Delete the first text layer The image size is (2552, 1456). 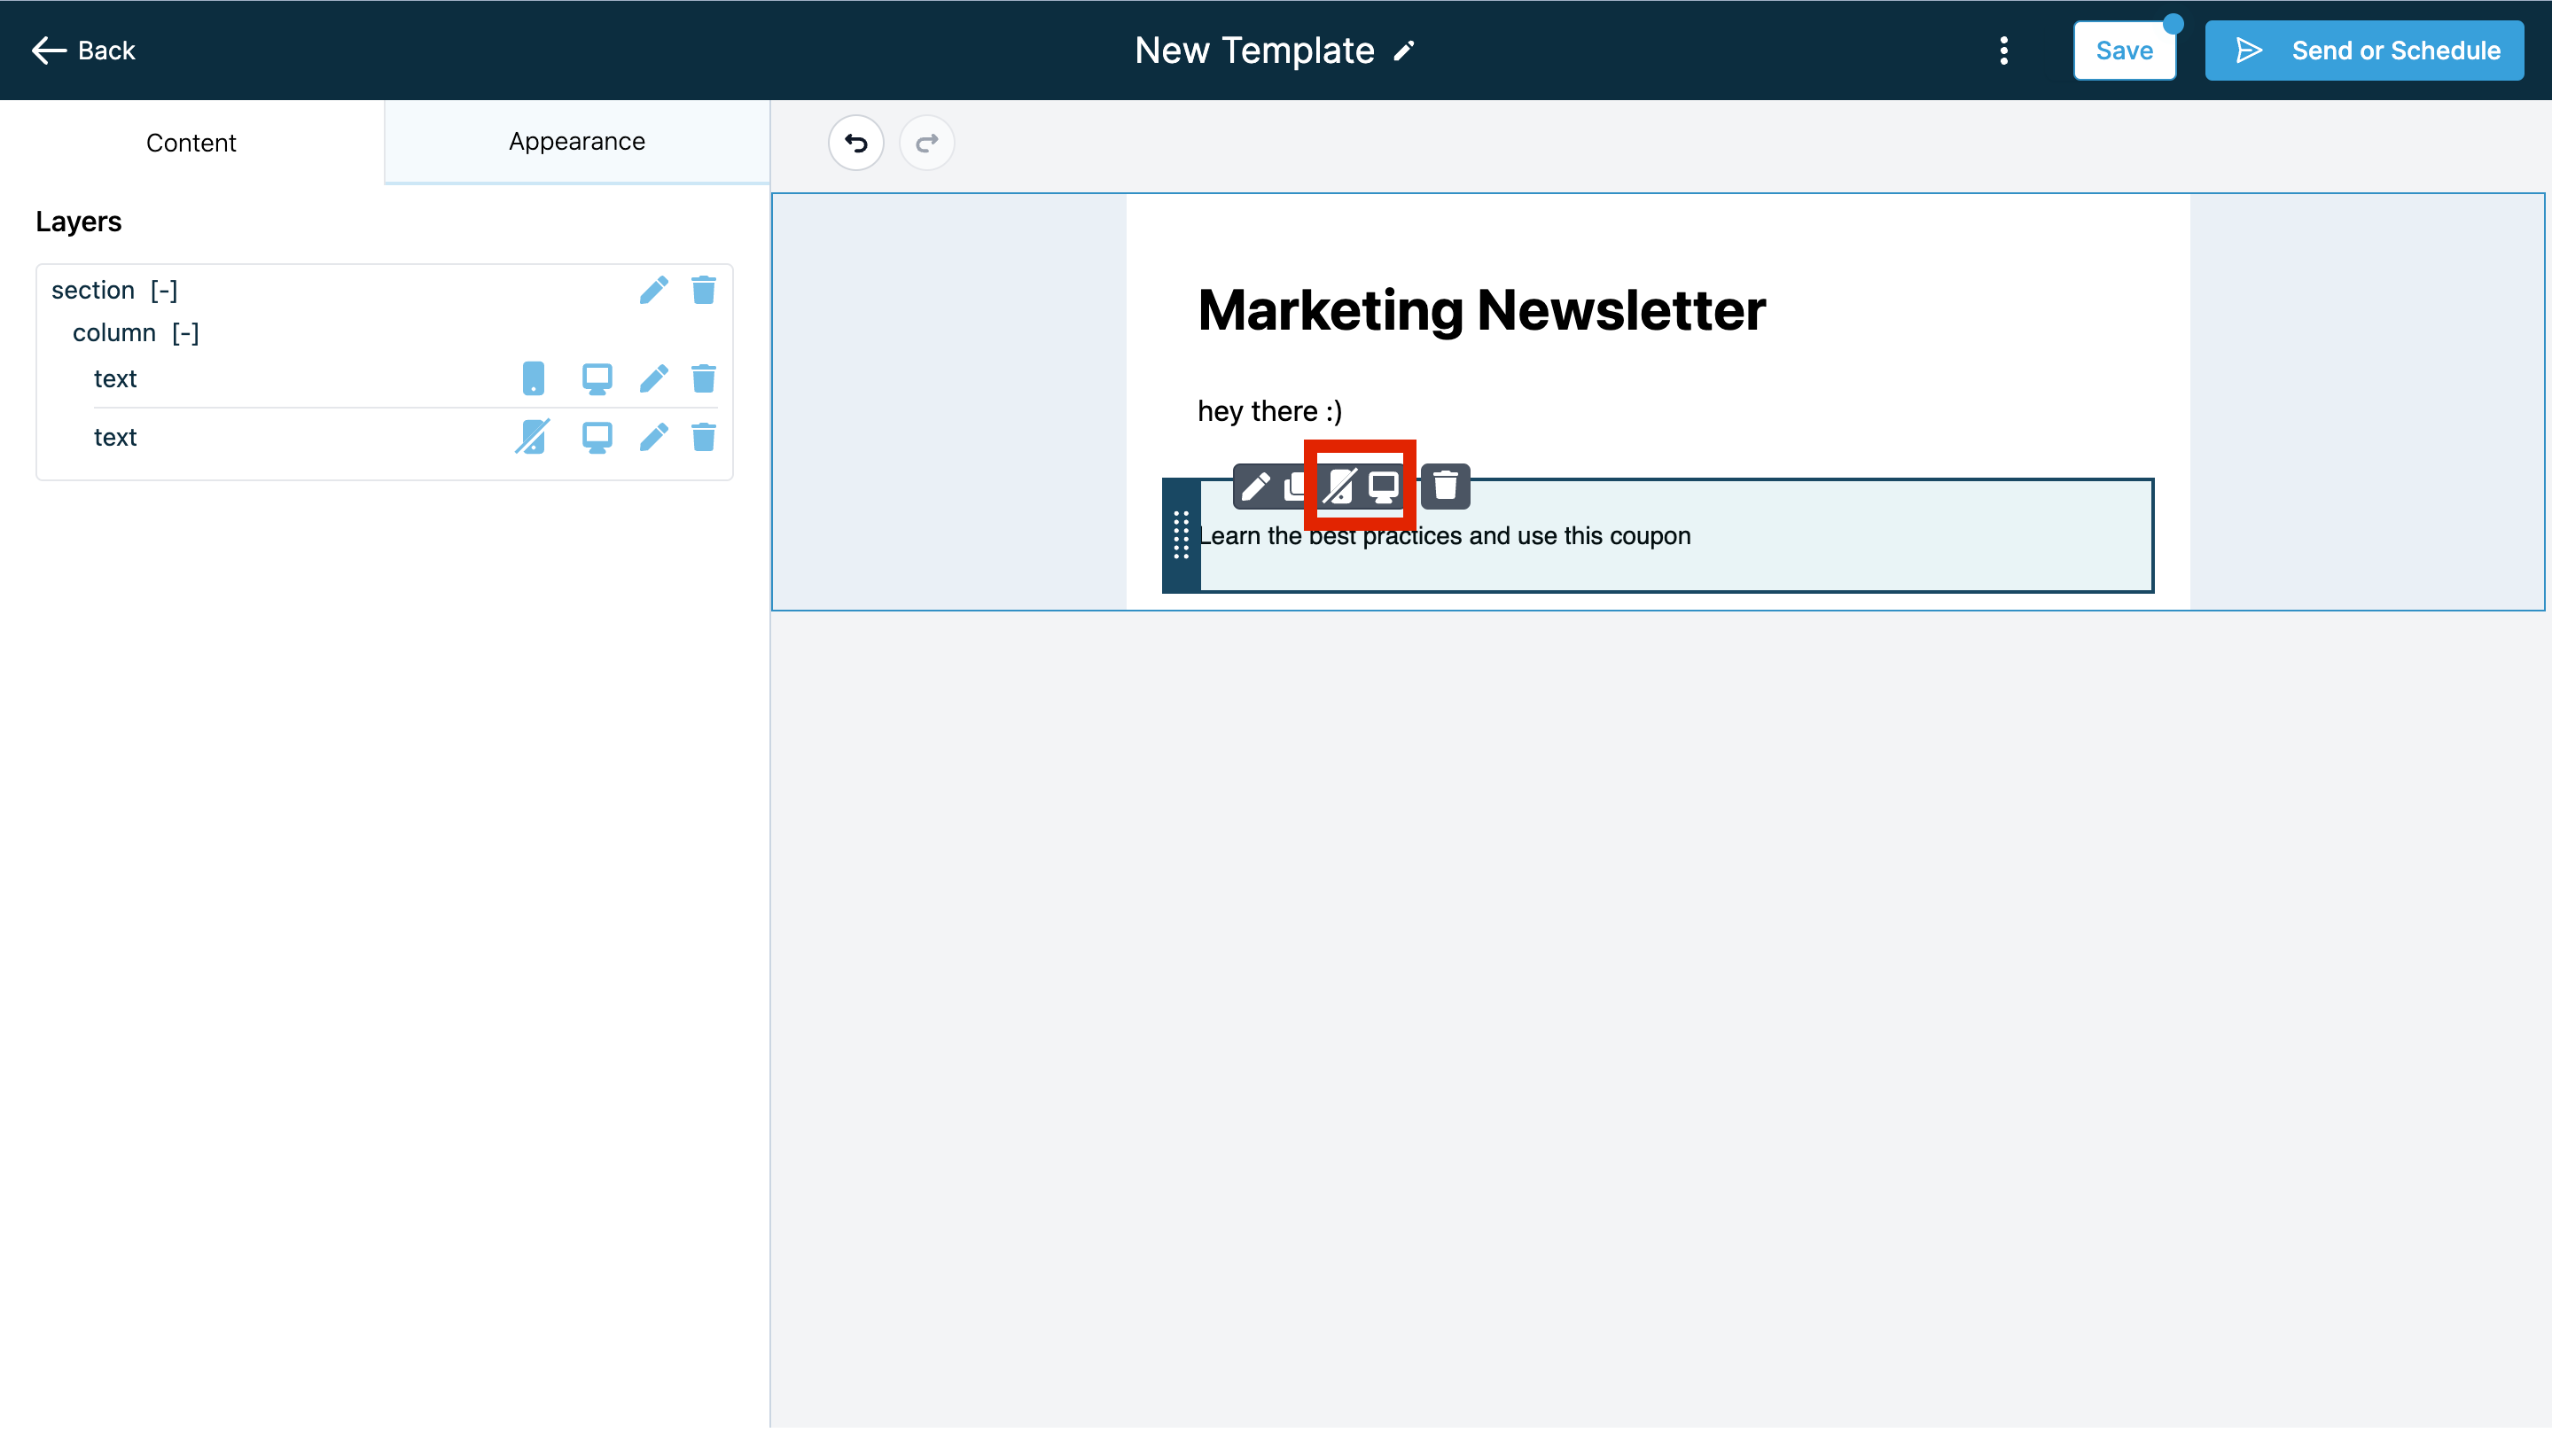[x=703, y=378]
